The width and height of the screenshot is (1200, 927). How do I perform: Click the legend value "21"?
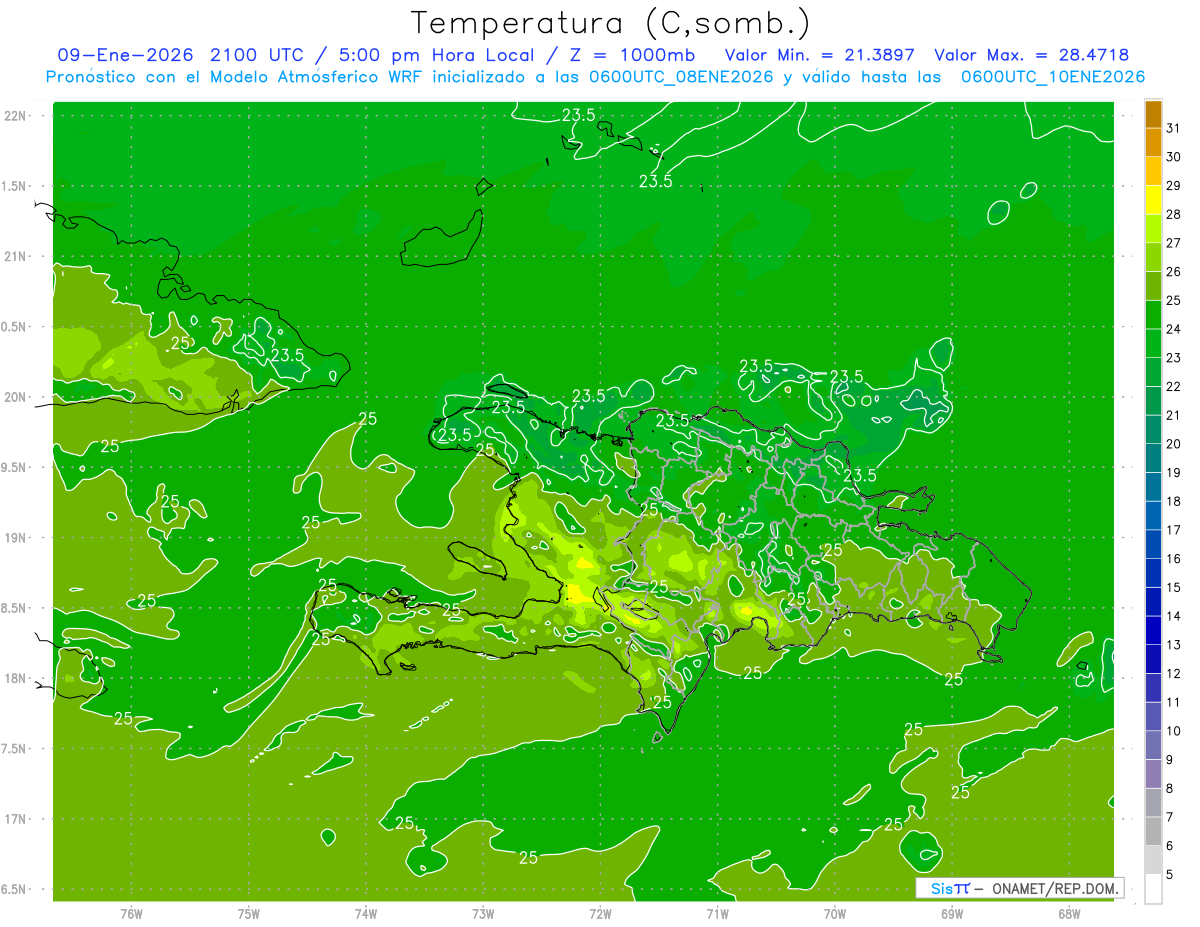click(1174, 415)
